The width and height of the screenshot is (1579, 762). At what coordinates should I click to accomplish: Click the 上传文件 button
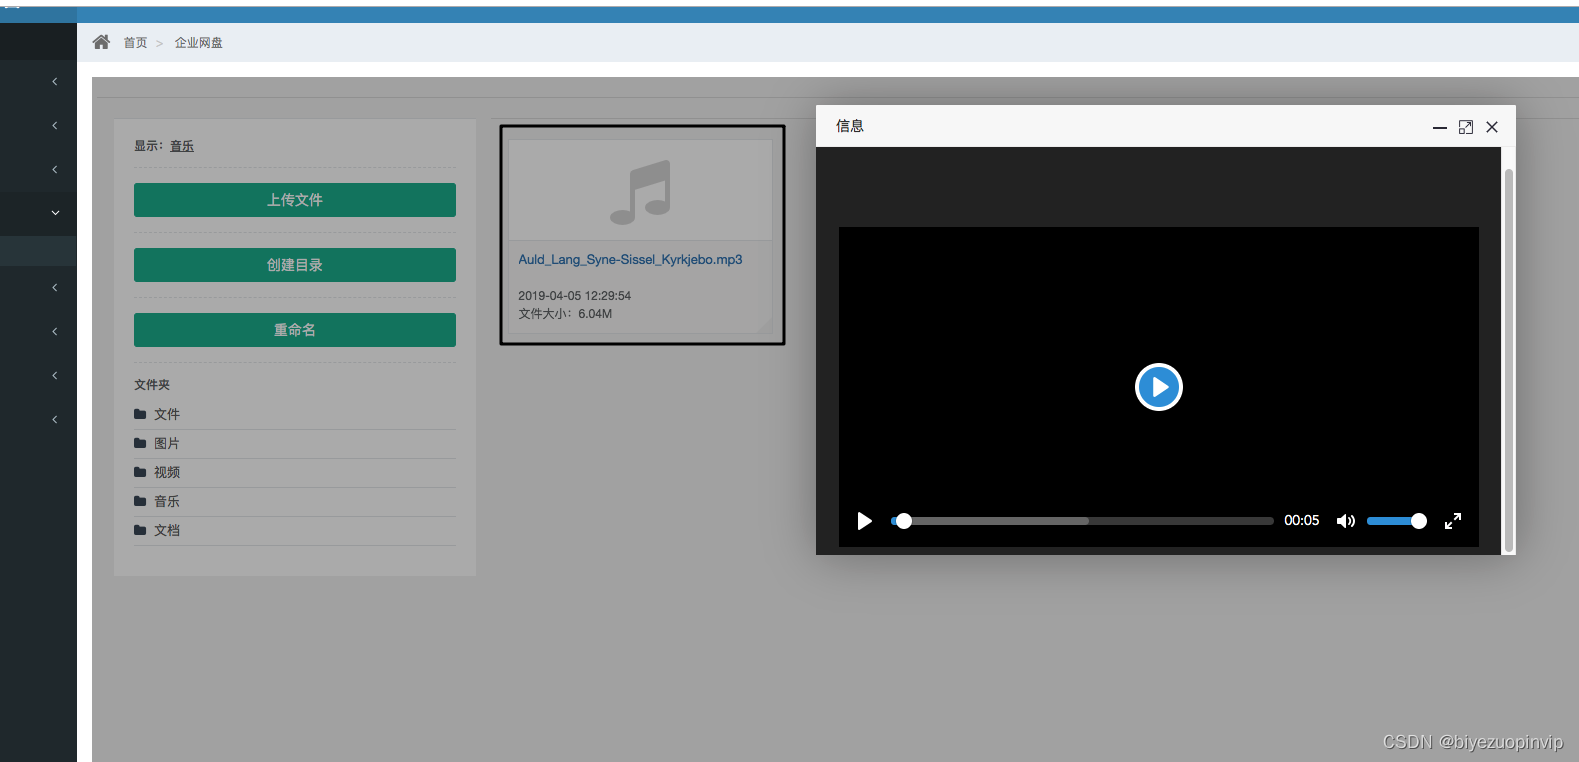(295, 200)
